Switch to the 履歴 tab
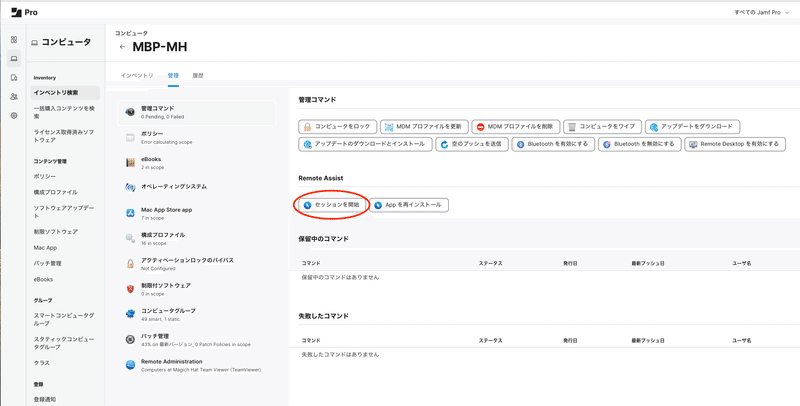Screen dimensions: 800x406 198,75
